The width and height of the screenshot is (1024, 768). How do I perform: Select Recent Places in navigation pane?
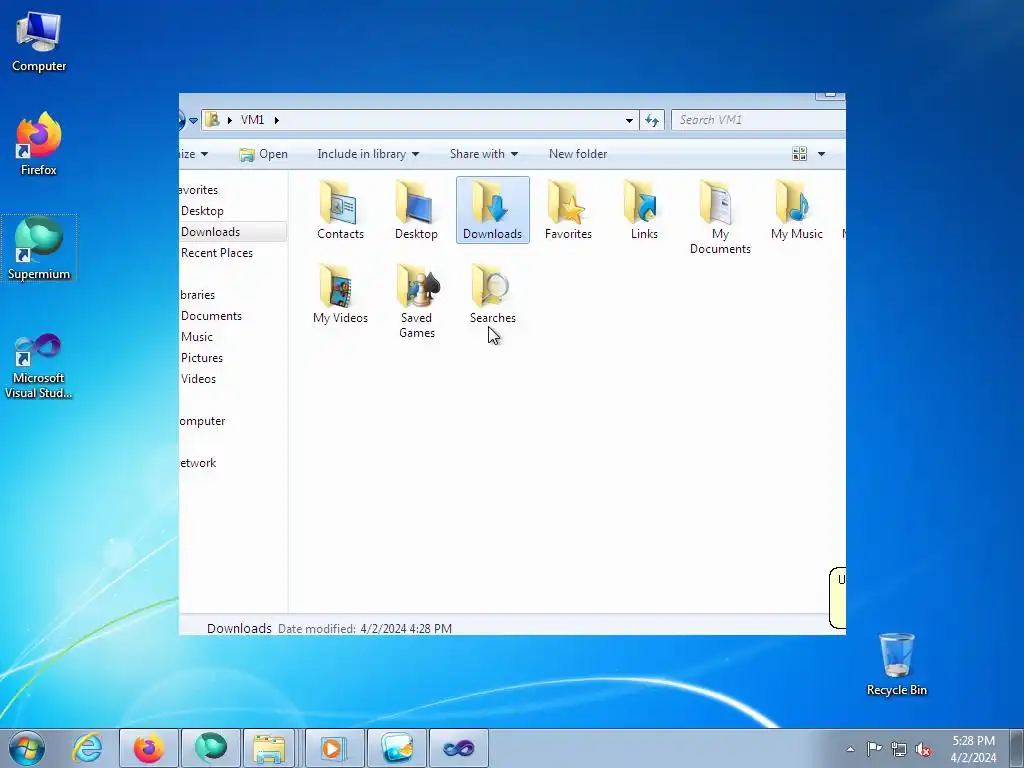click(x=216, y=253)
